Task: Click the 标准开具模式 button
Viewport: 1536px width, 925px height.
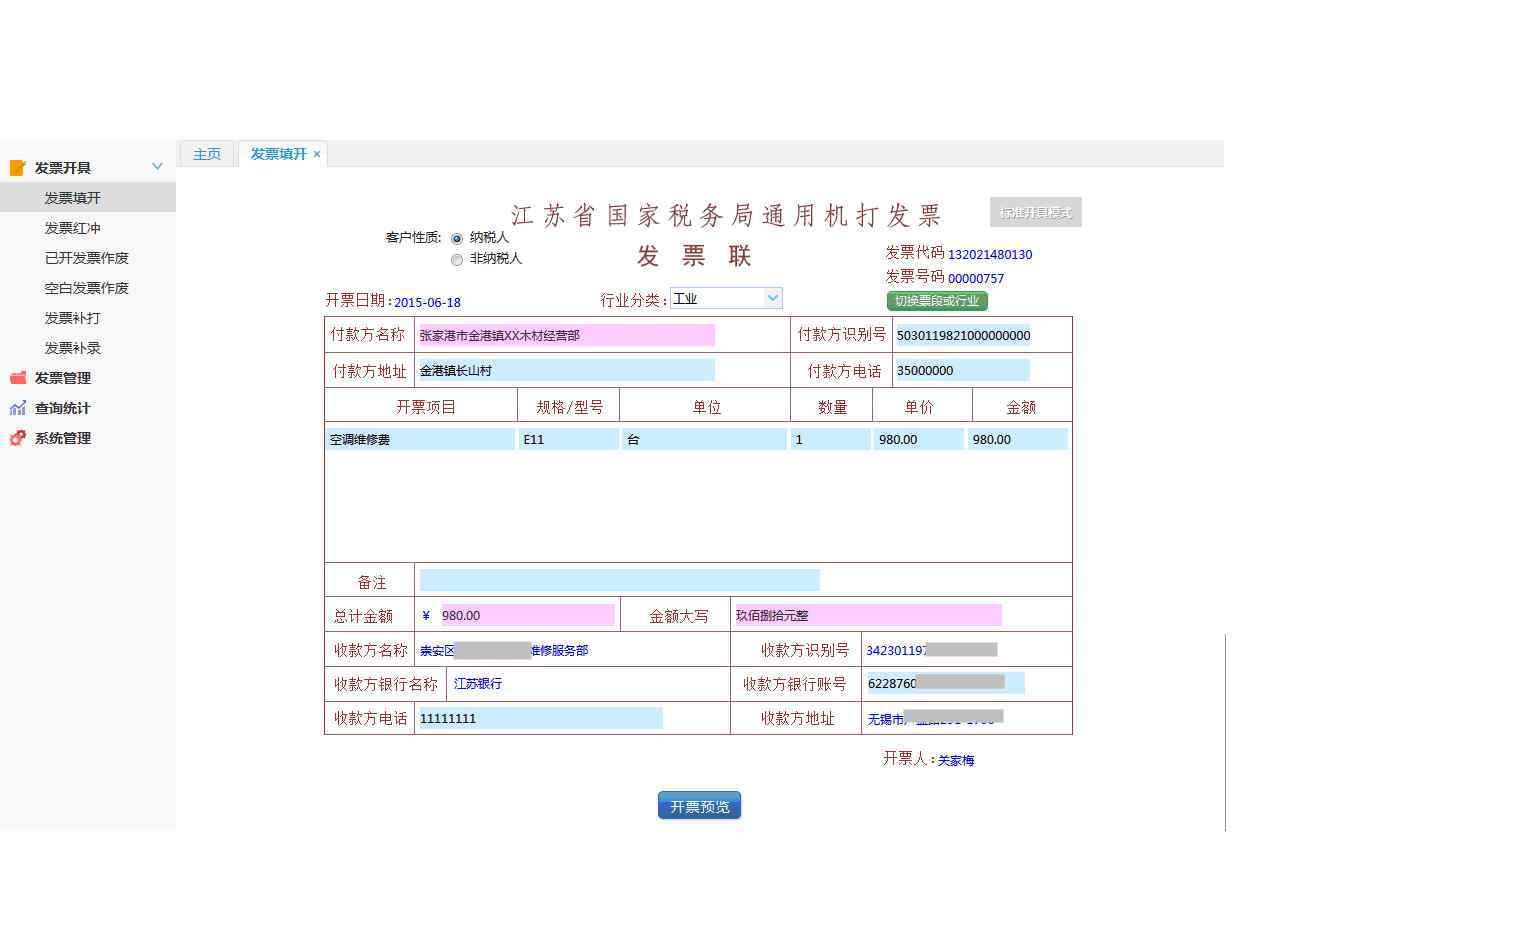Action: [1035, 212]
